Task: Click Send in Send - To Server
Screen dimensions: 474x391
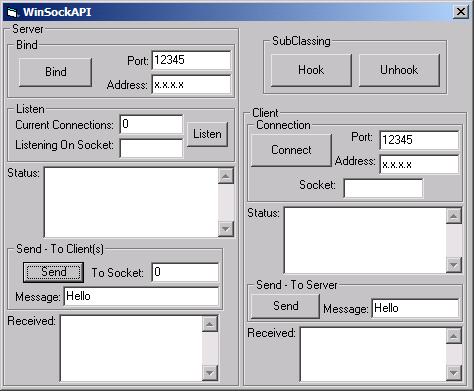Action: coord(285,306)
